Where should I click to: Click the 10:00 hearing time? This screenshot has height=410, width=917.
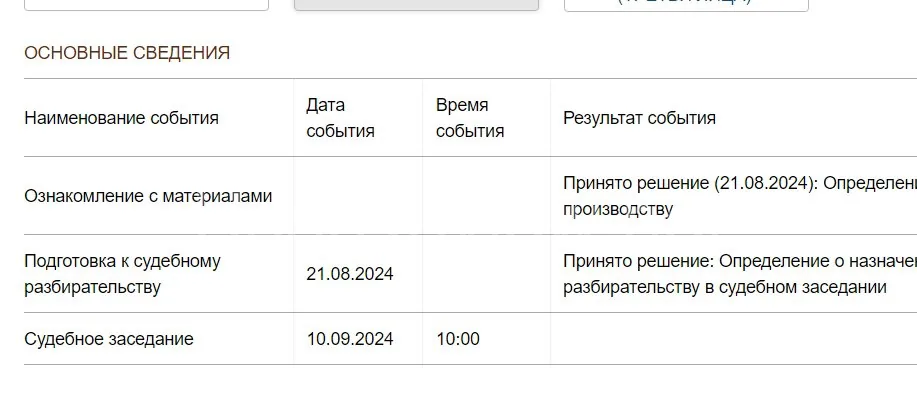[x=458, y=339]
